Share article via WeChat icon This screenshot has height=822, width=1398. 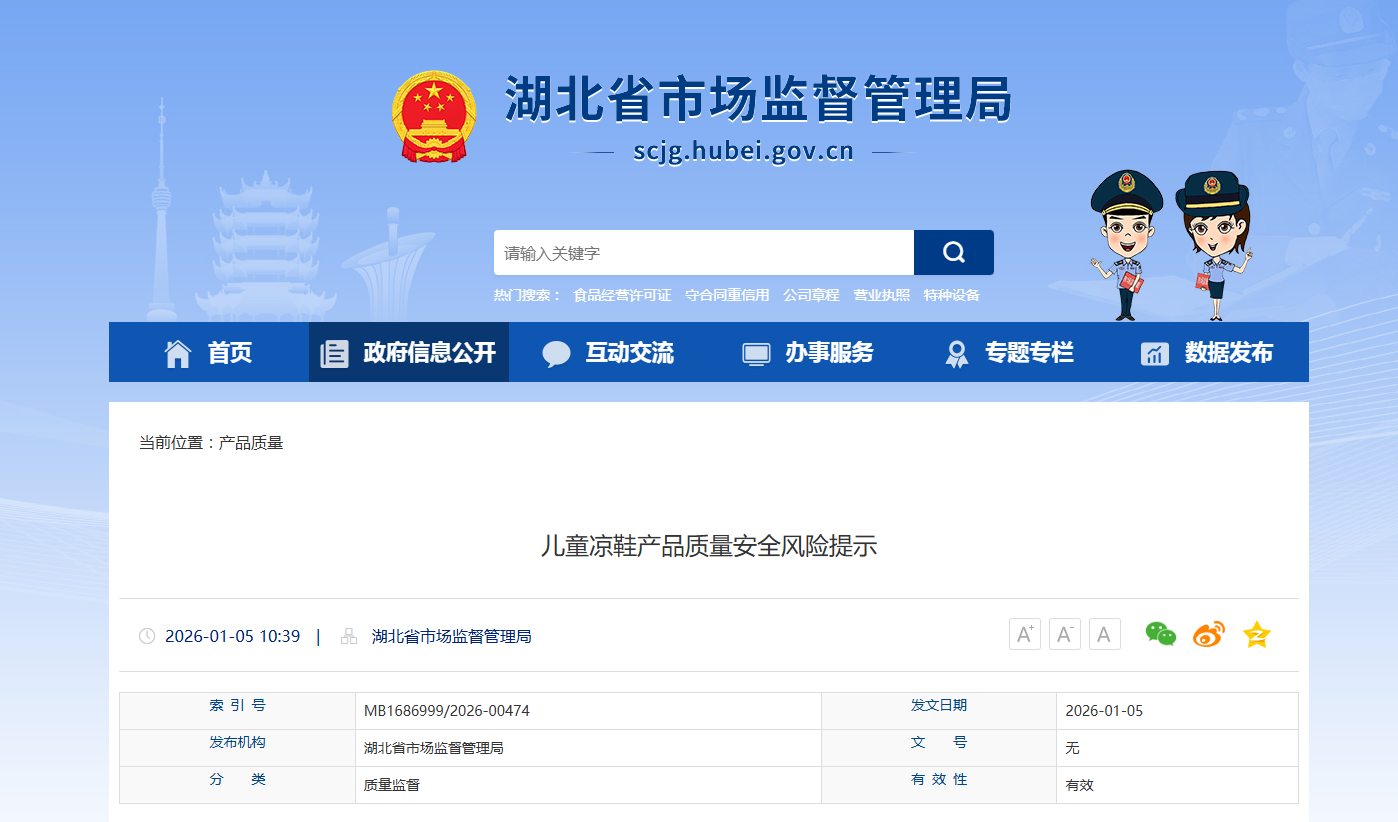pos(1161,634)
